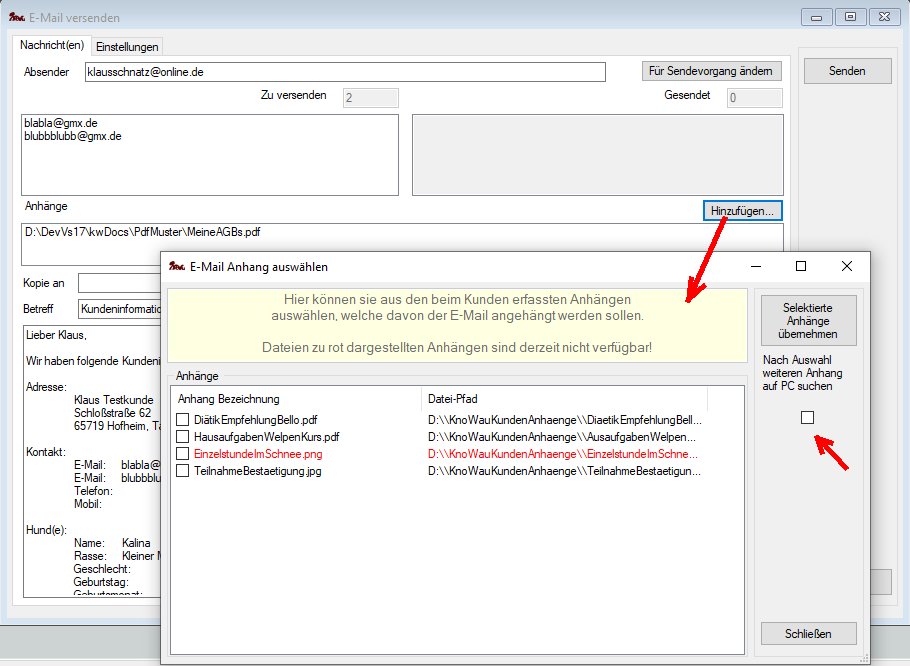910x666 pixels.
Task: Select the TeilnahmeBestaetigung.jpg checkbox
Action: [x=183, y=471]
